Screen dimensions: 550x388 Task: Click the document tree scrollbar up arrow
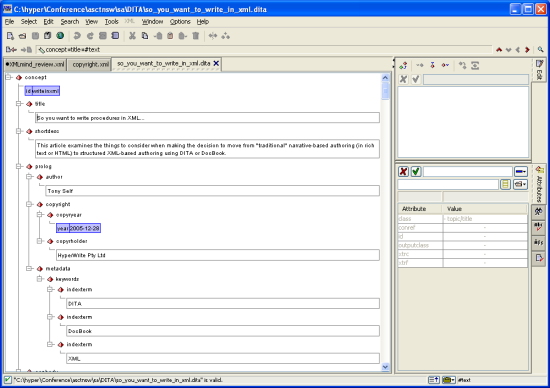point(385,78)
